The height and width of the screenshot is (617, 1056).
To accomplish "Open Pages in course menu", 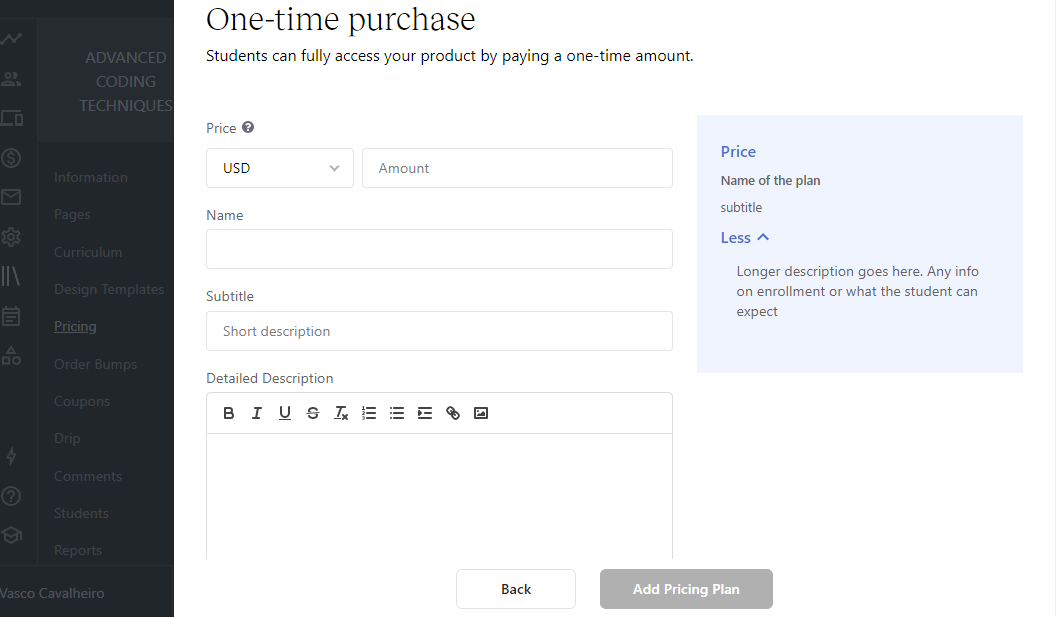I will pos(72,214).
